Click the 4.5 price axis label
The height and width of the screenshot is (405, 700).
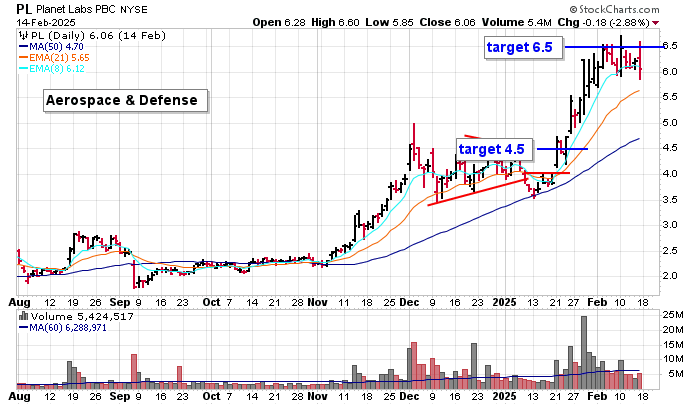pos(670,148)
